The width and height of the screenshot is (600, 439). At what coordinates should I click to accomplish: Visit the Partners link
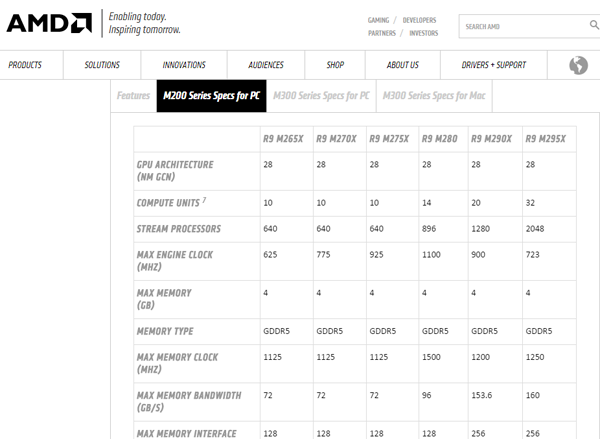381,33
